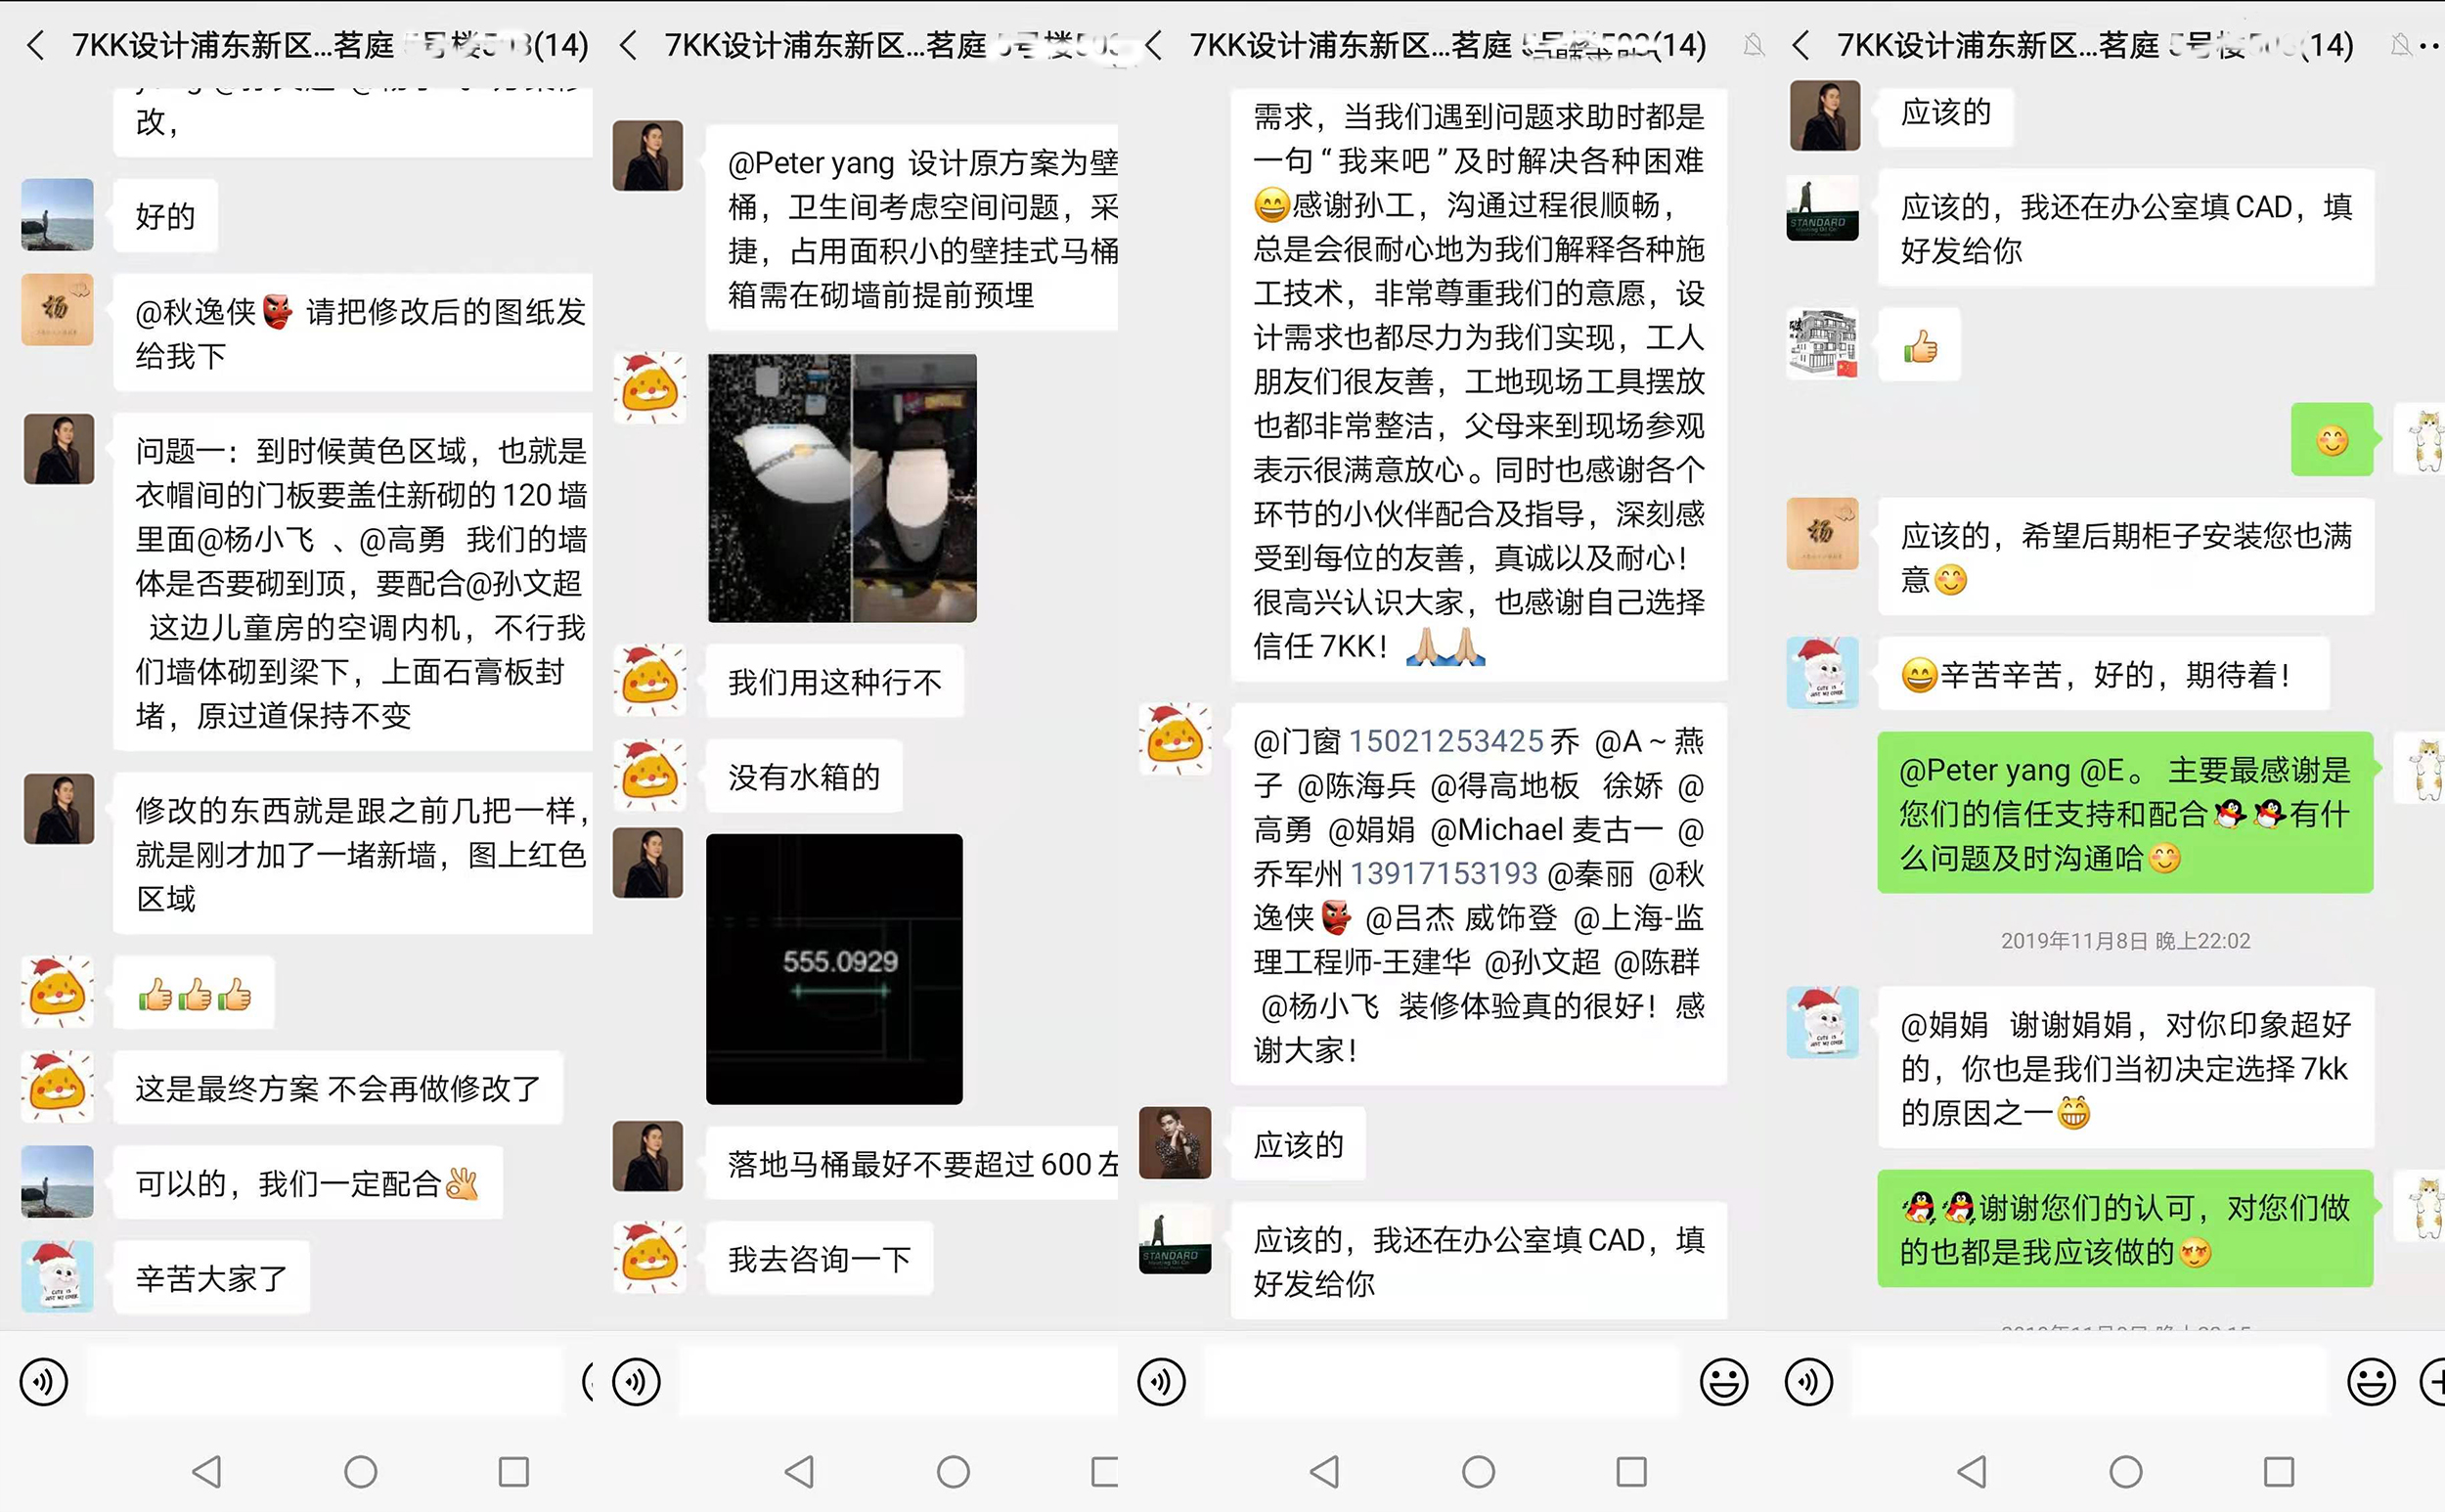Toggle voice input mode in the fourth chat
Screen dimensions: 2445x1512
(x=1810, y=1381)
